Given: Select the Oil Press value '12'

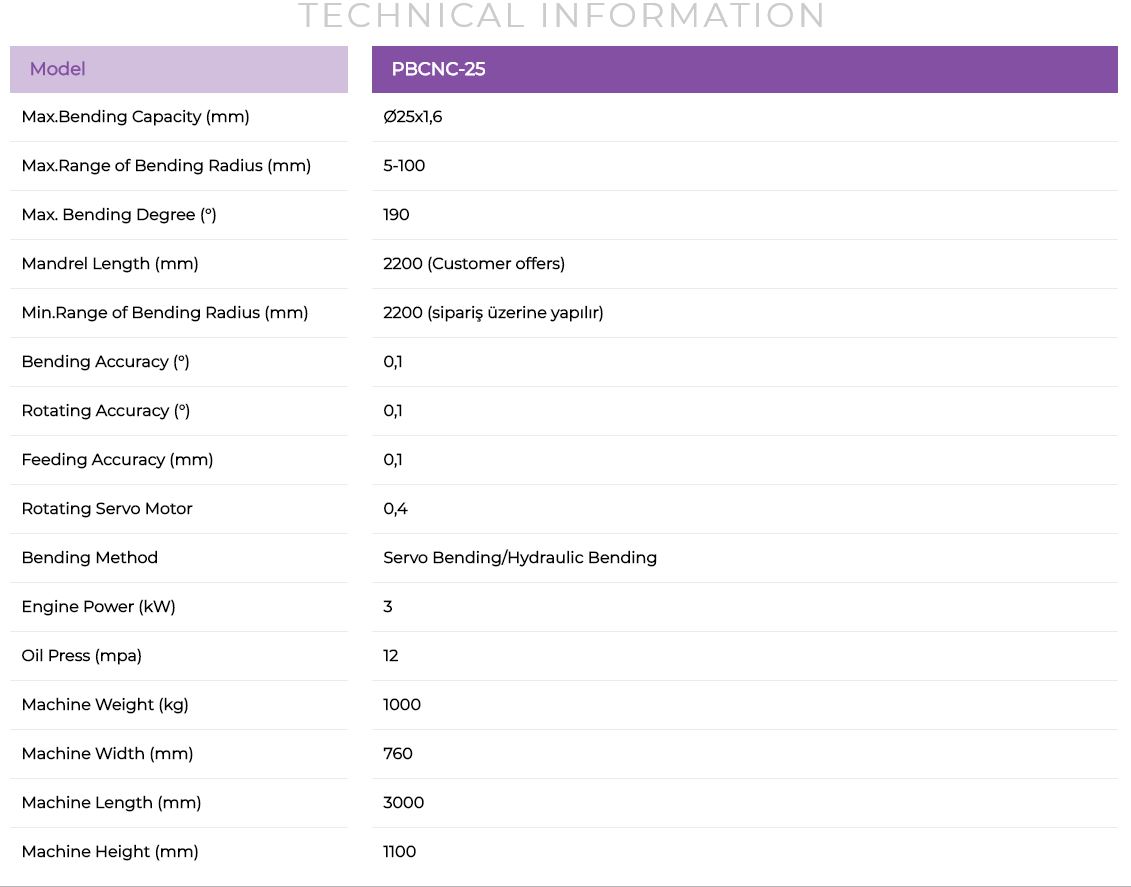Looking at the screenshot, I should [391, 656].
